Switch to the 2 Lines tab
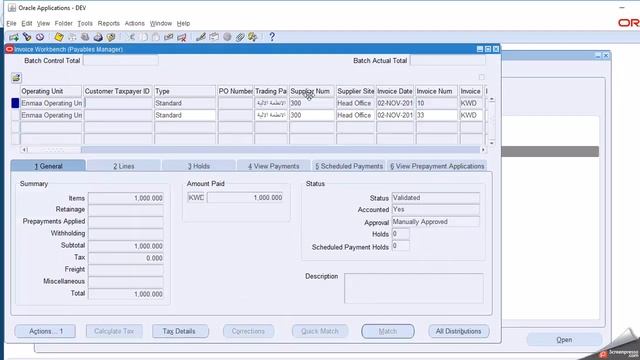 [124, 166]
